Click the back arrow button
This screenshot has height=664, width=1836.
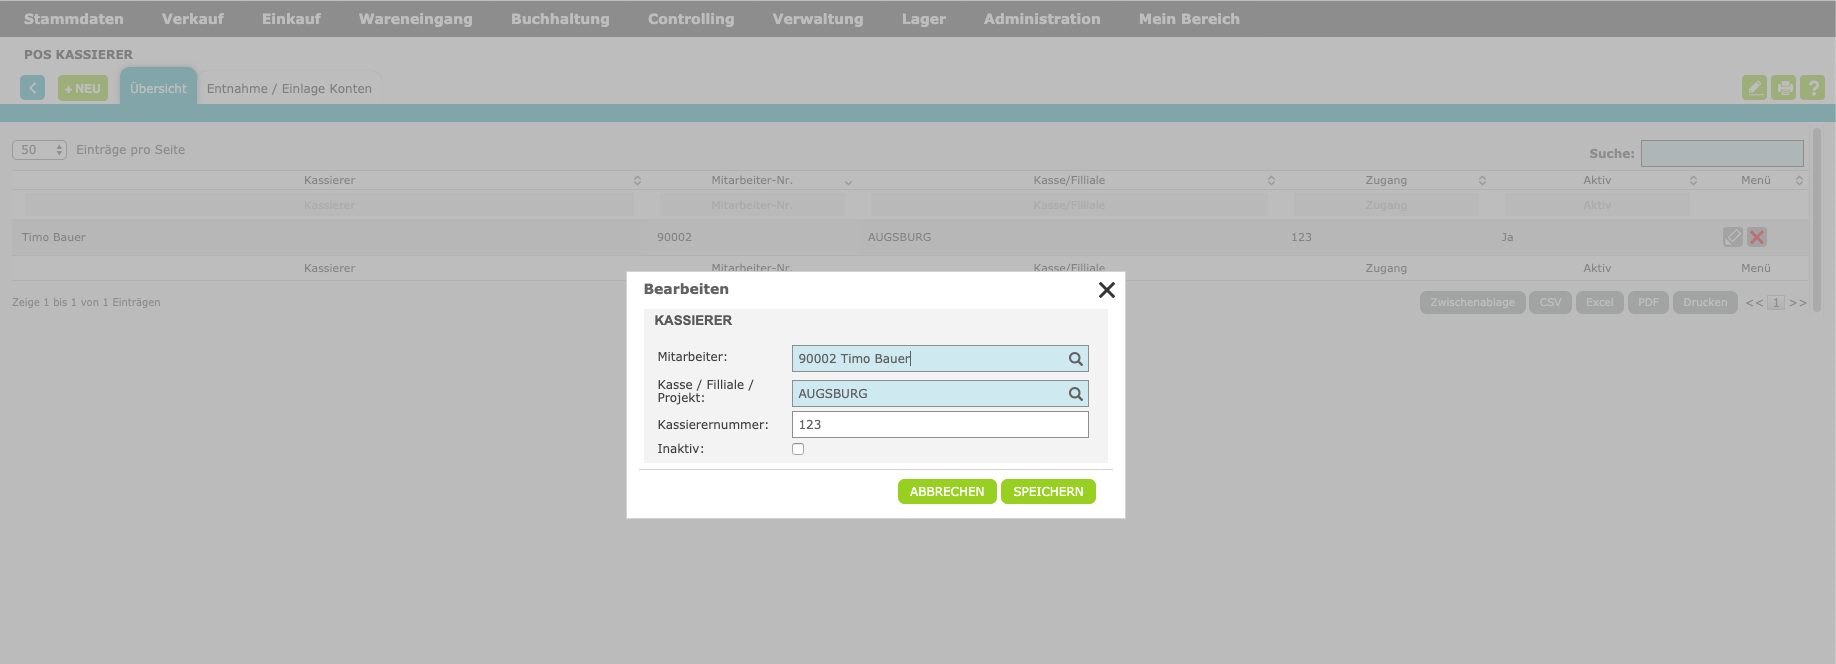click(32, 88)
